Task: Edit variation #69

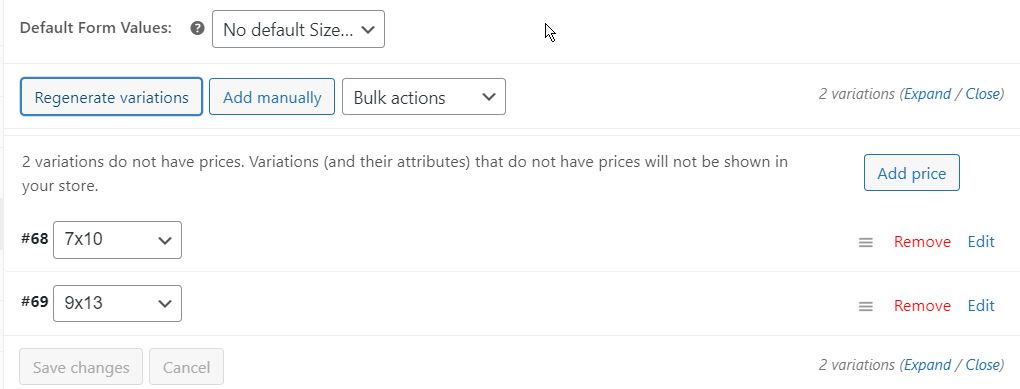Action: [981, 306]
